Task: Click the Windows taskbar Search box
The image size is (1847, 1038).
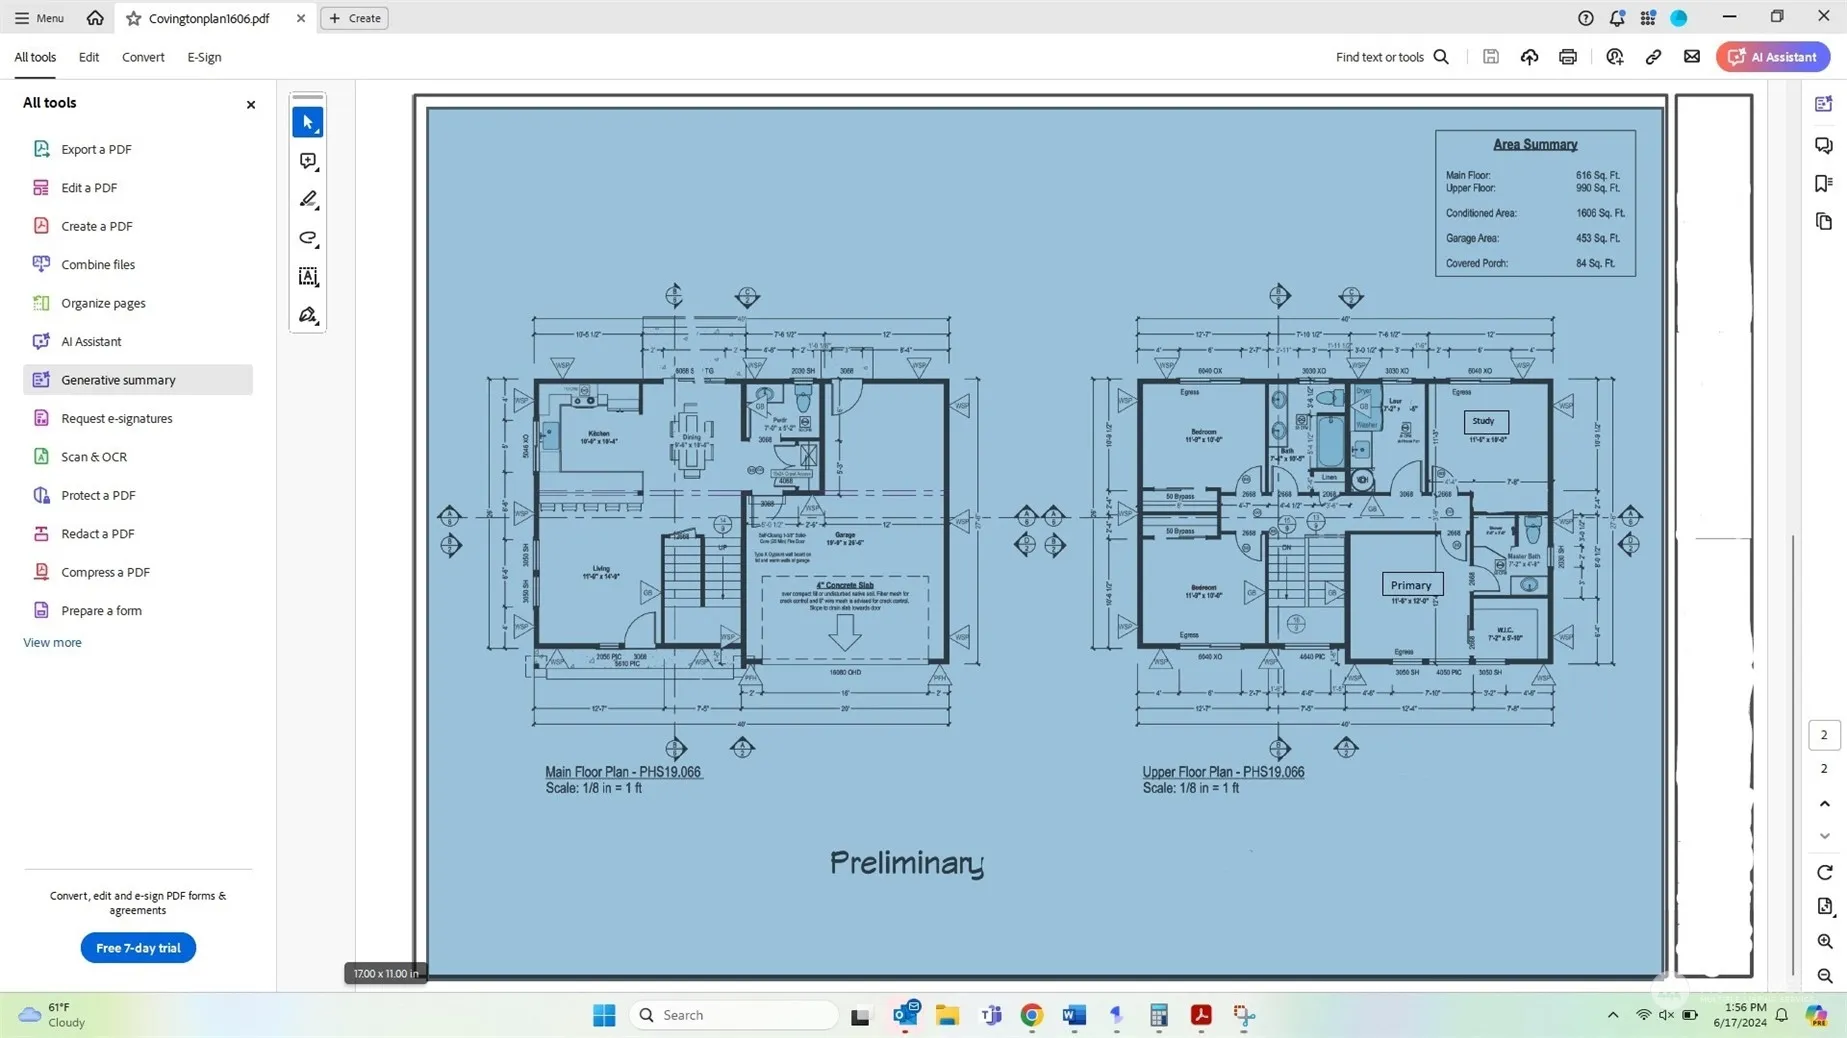Action: 734,1015
